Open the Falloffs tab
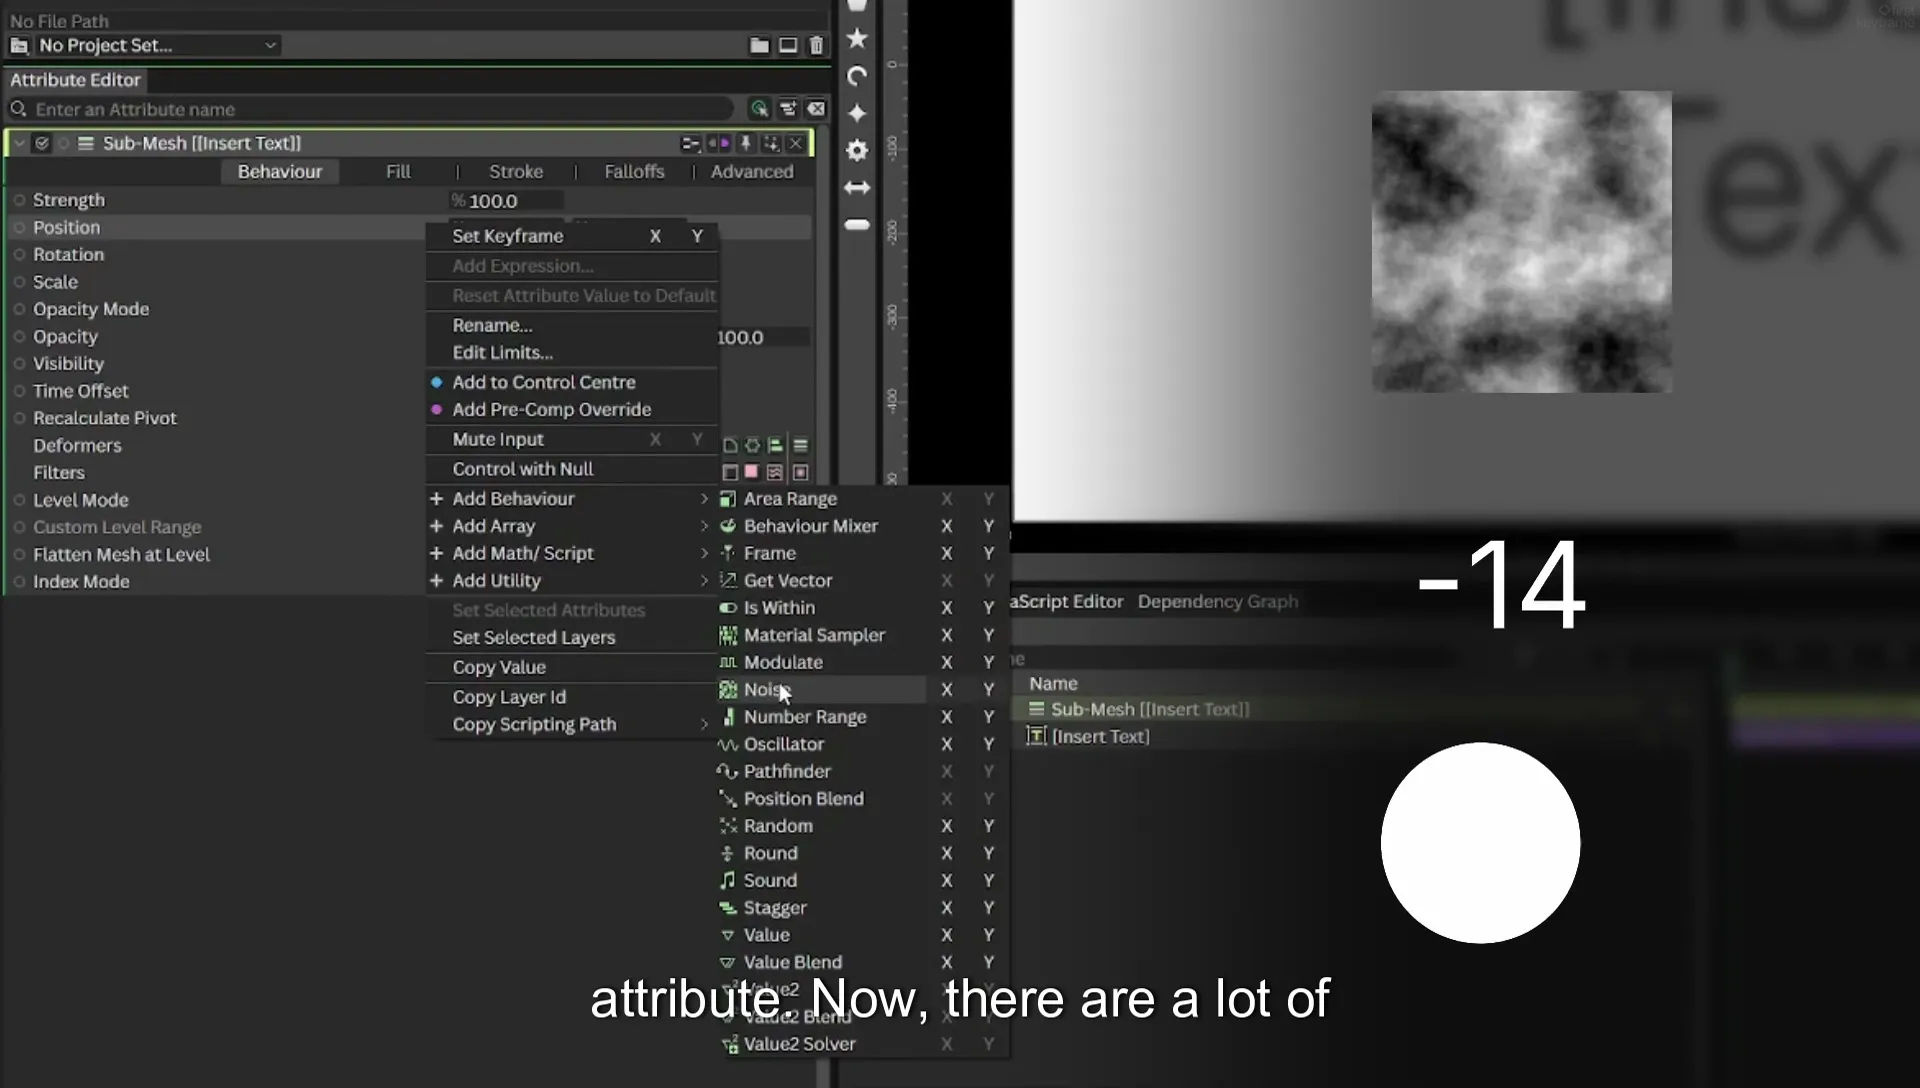 coord(634,172)
